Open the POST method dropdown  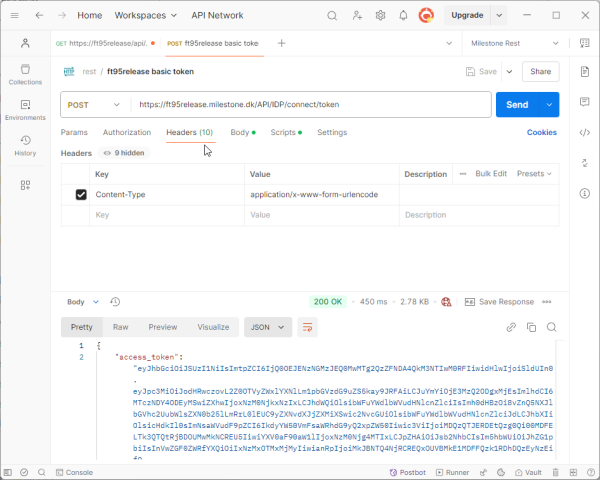pyautogui.click(x=93, y=105)
